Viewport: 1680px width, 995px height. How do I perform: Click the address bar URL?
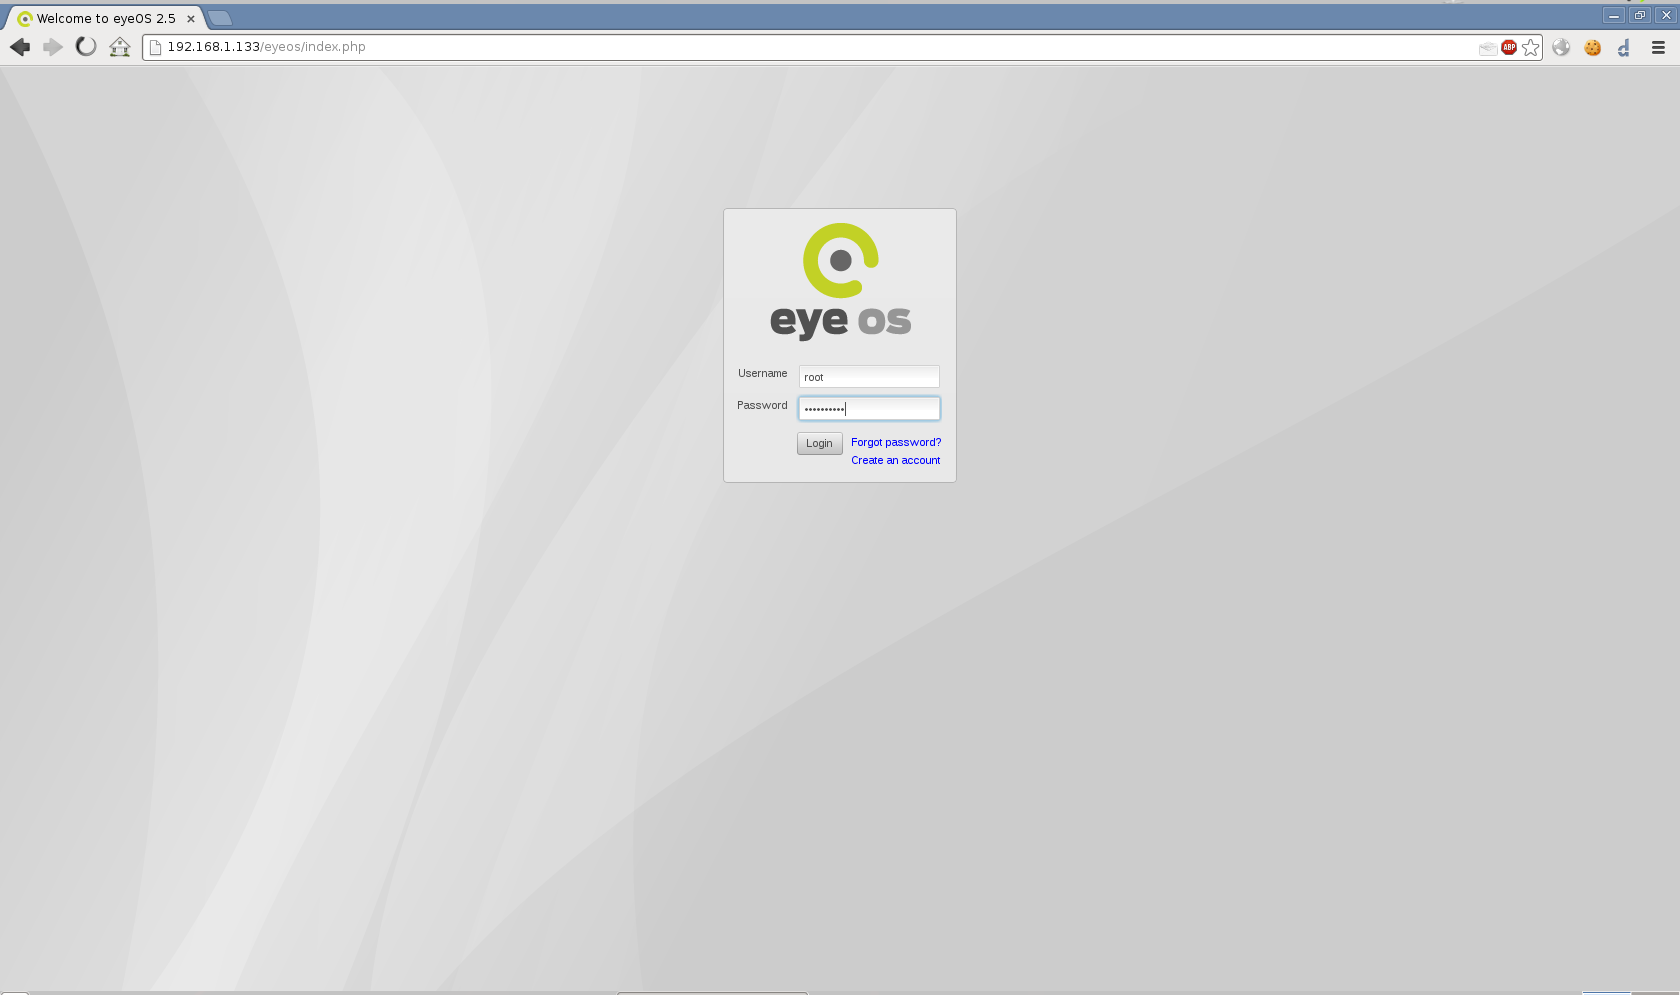tap(700, 47)
